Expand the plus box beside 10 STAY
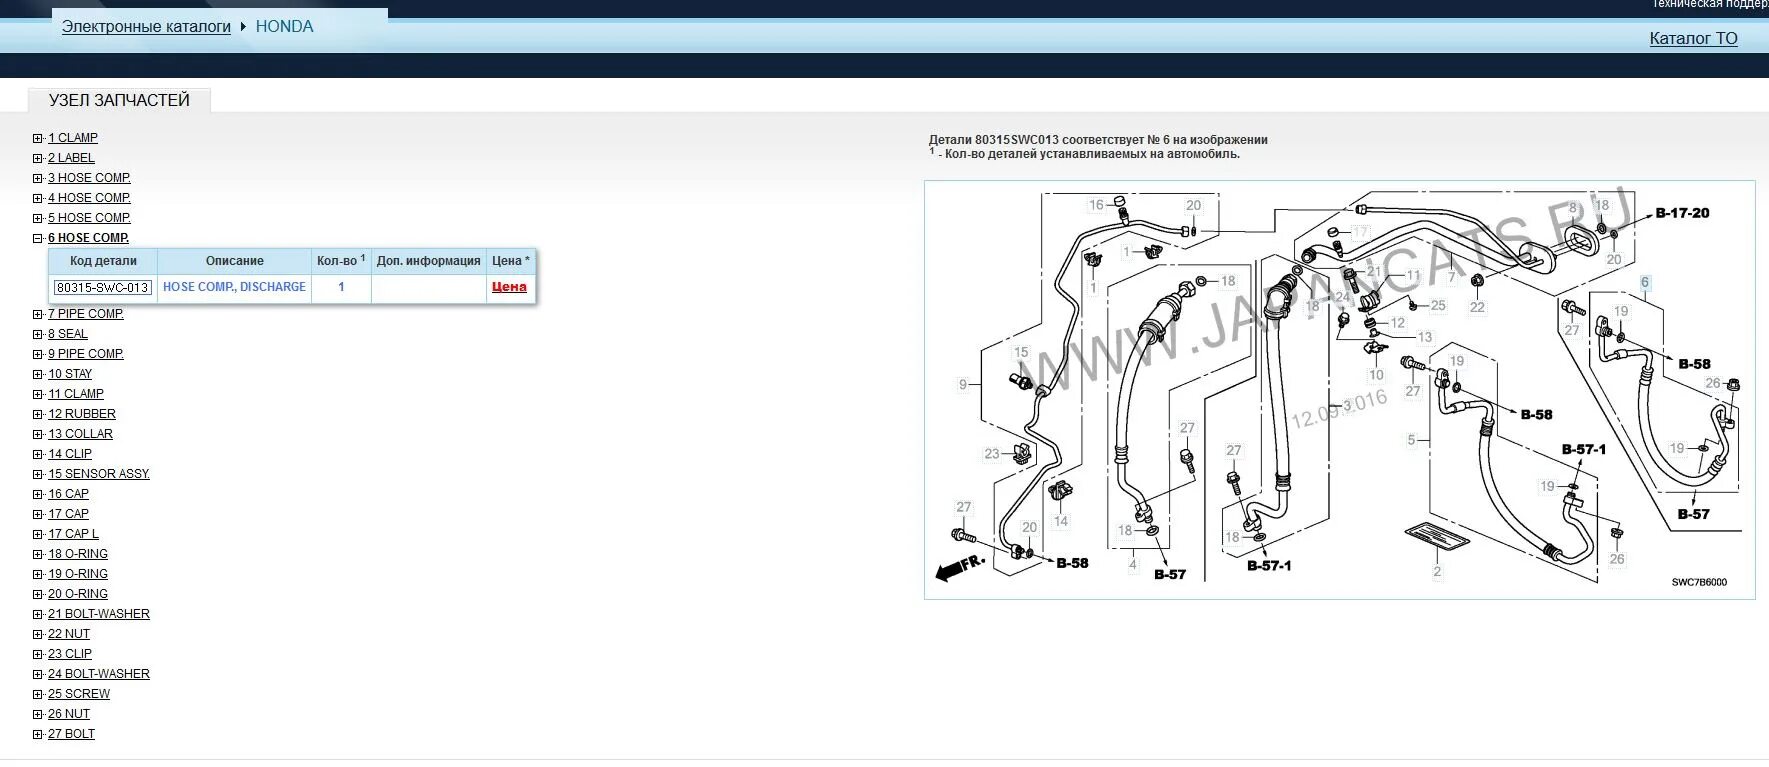The width and height of the screenshot is (1769, 767). (x=38, y=375)
